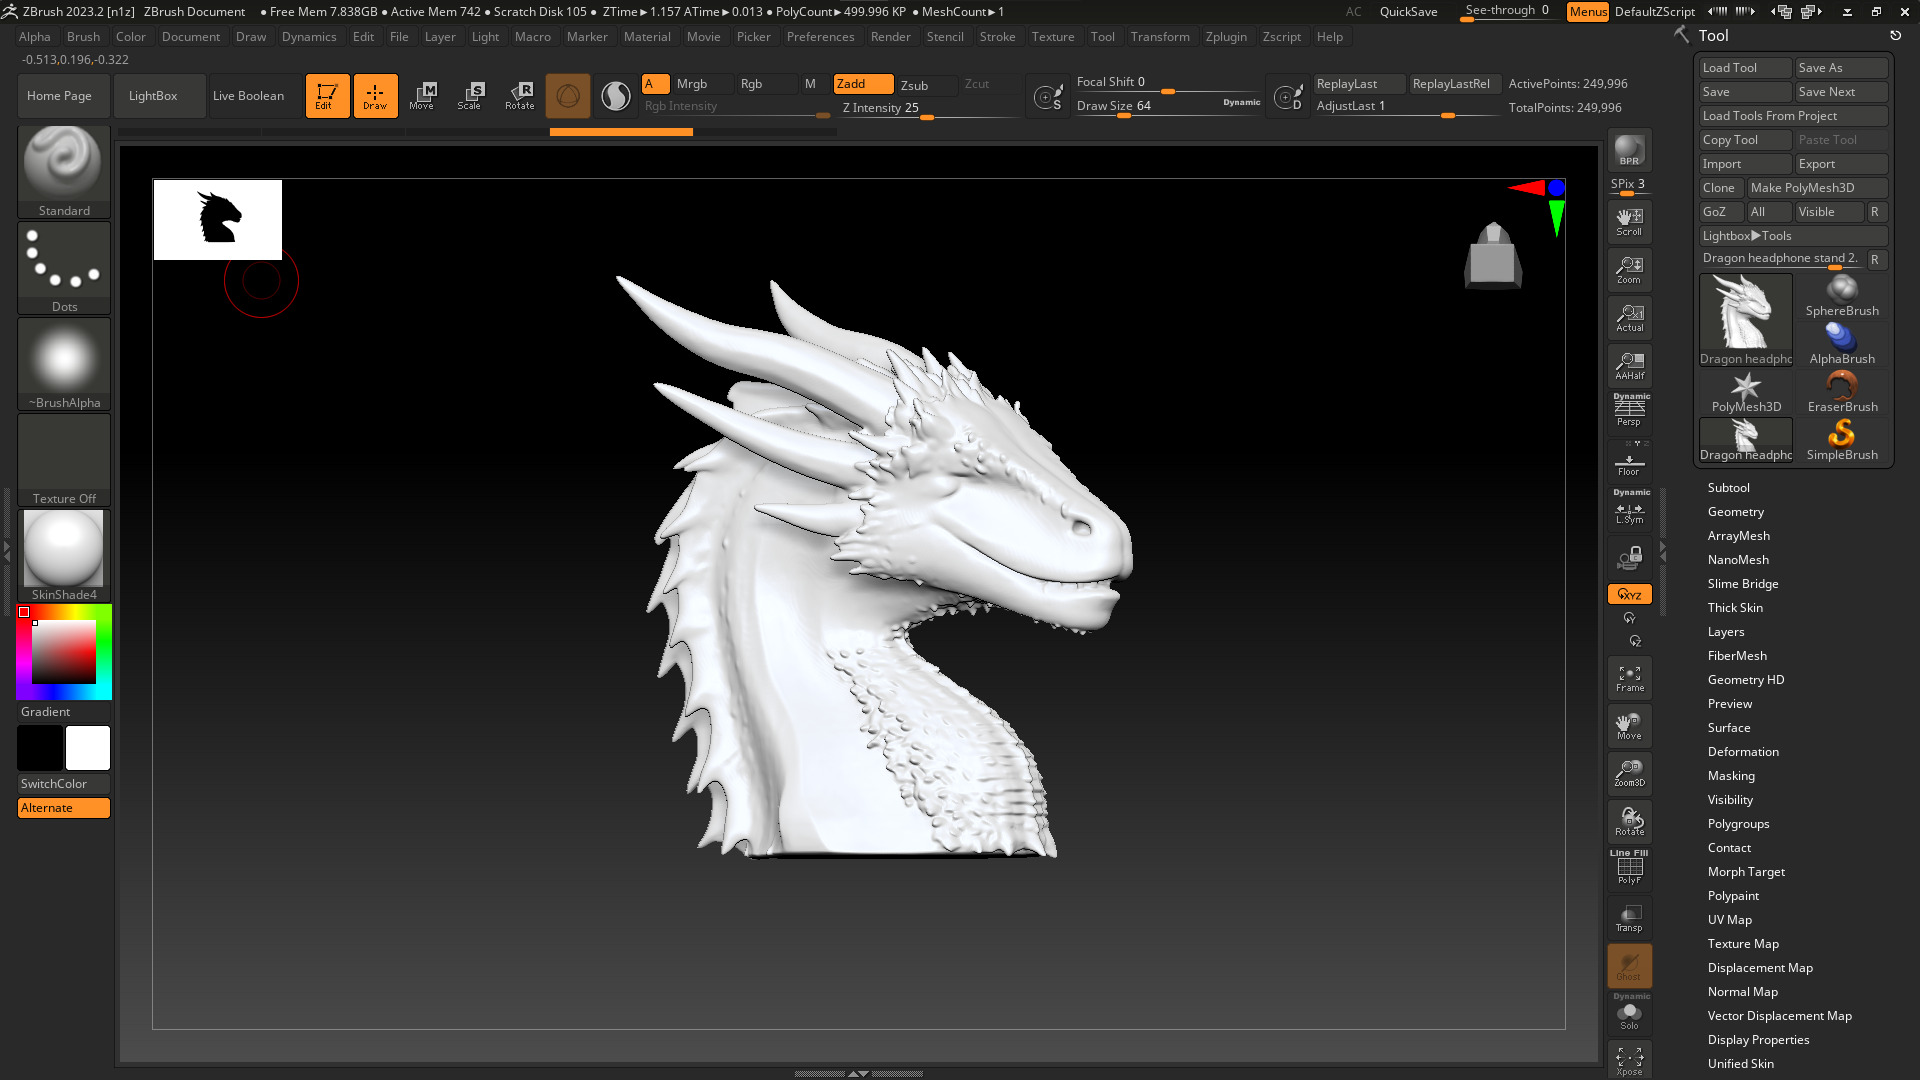This screenshot has width=1920, height=1080.
Task: Toggle Ghost transparency
Action: pyautogui.click(x=1629, y=966)
